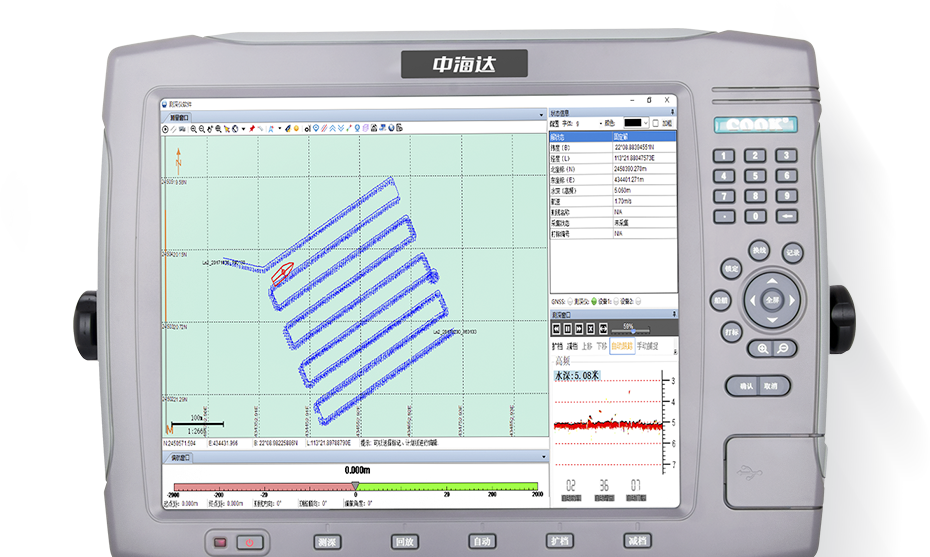The image size is (930, 557).
Task: Click the deviation bar center marker at 0
Action: click(x=355, y=486)
